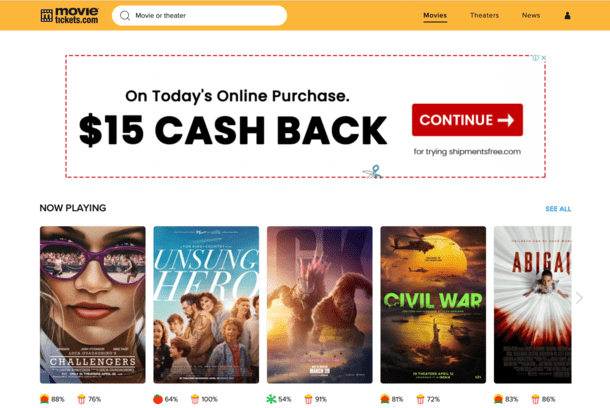Click Unsung Hero 100% popcorn audience icon

pyautogui.click(x=195, y=399)
